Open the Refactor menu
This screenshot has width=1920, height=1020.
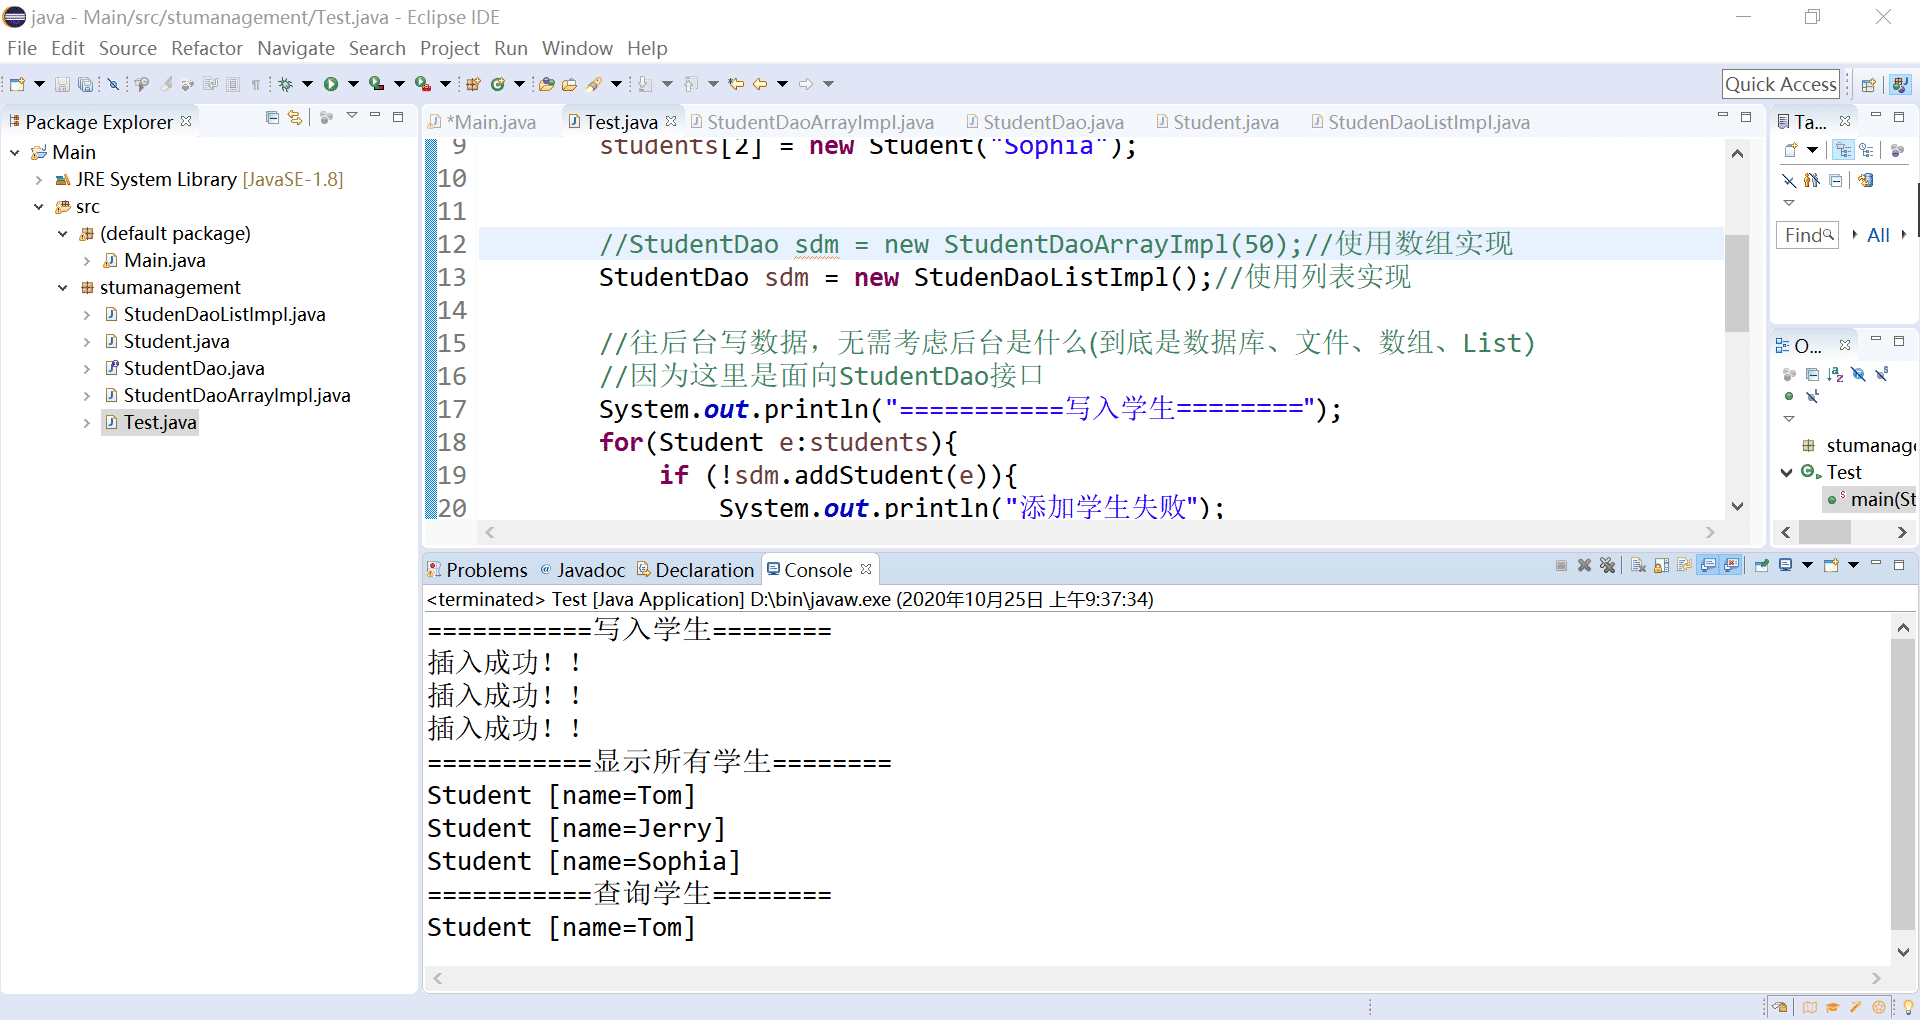tap(206, 48)
